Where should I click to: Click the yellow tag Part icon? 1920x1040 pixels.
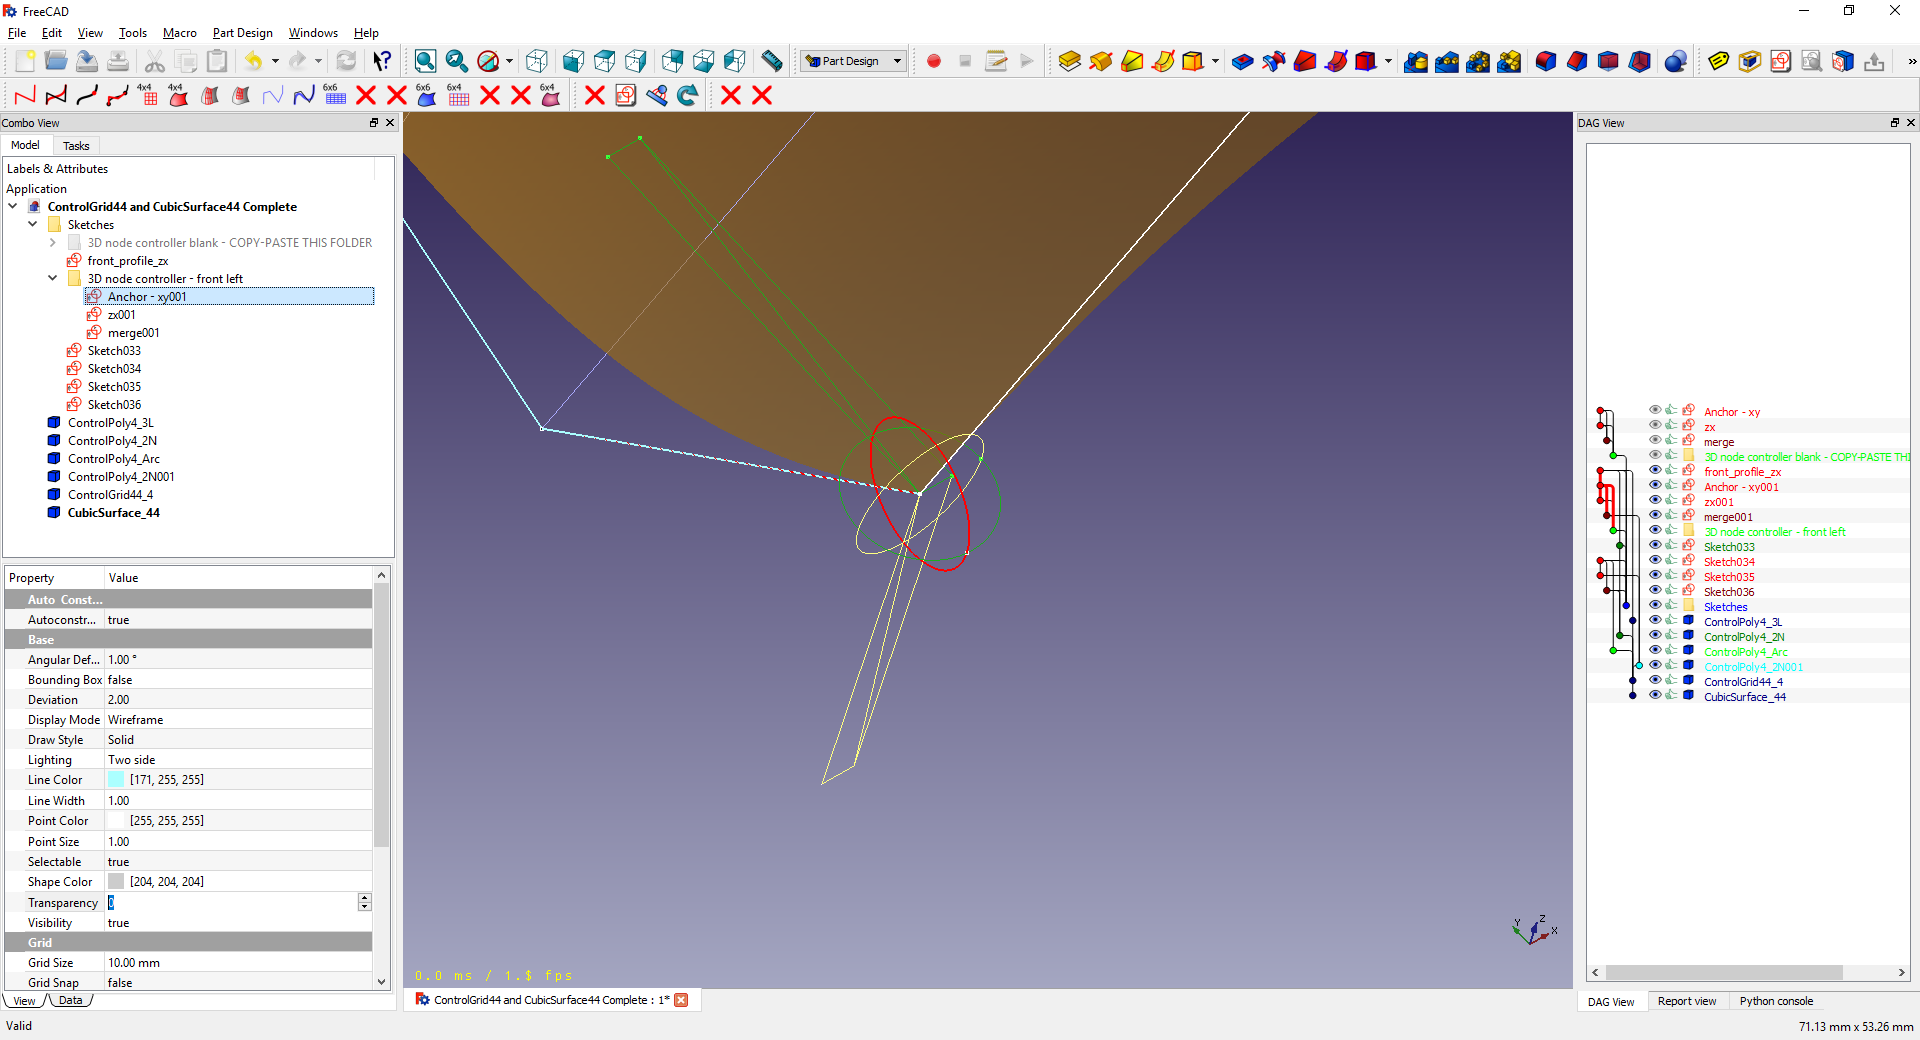(1719, 61)
